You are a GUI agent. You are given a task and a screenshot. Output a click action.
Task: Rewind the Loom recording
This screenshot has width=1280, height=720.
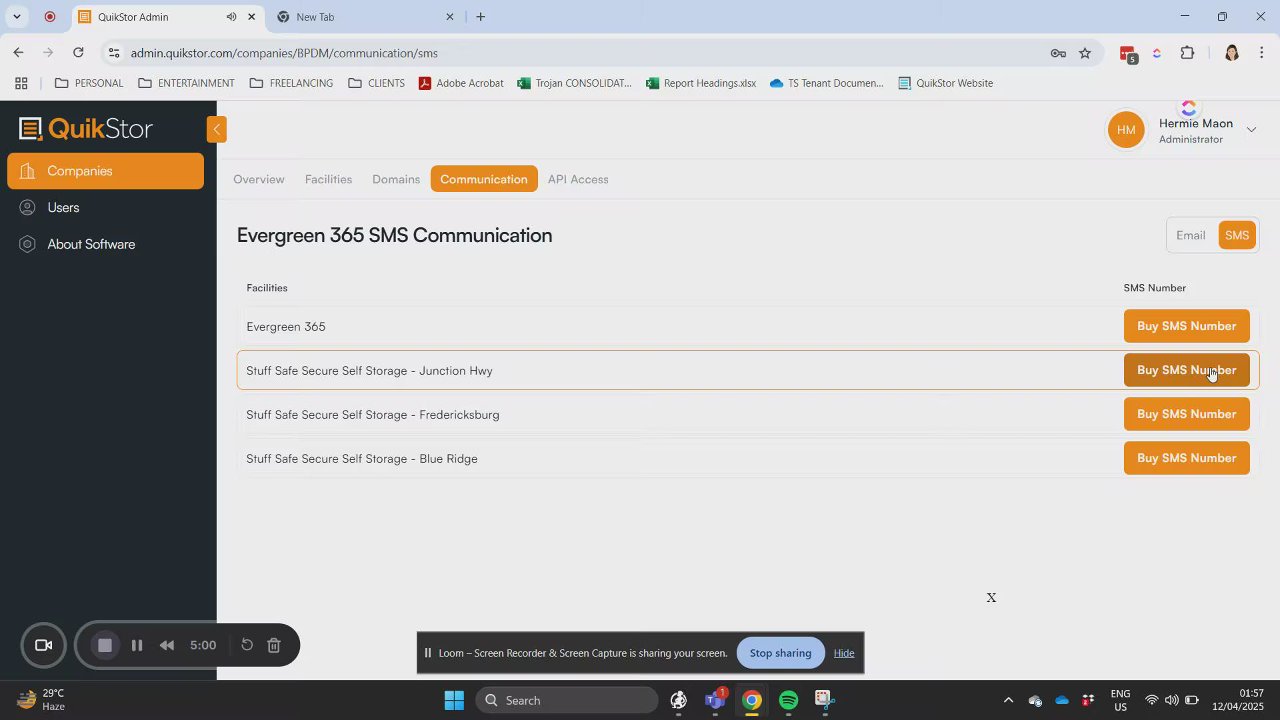tap(167, 645)
